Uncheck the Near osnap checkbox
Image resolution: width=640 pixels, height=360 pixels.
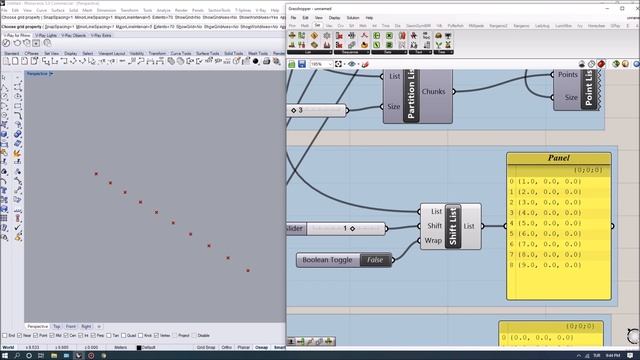click(x=20, y=336)
